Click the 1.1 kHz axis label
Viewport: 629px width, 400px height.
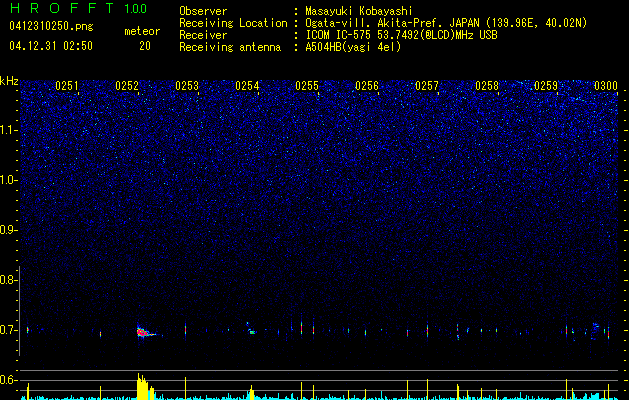(6, 130)
